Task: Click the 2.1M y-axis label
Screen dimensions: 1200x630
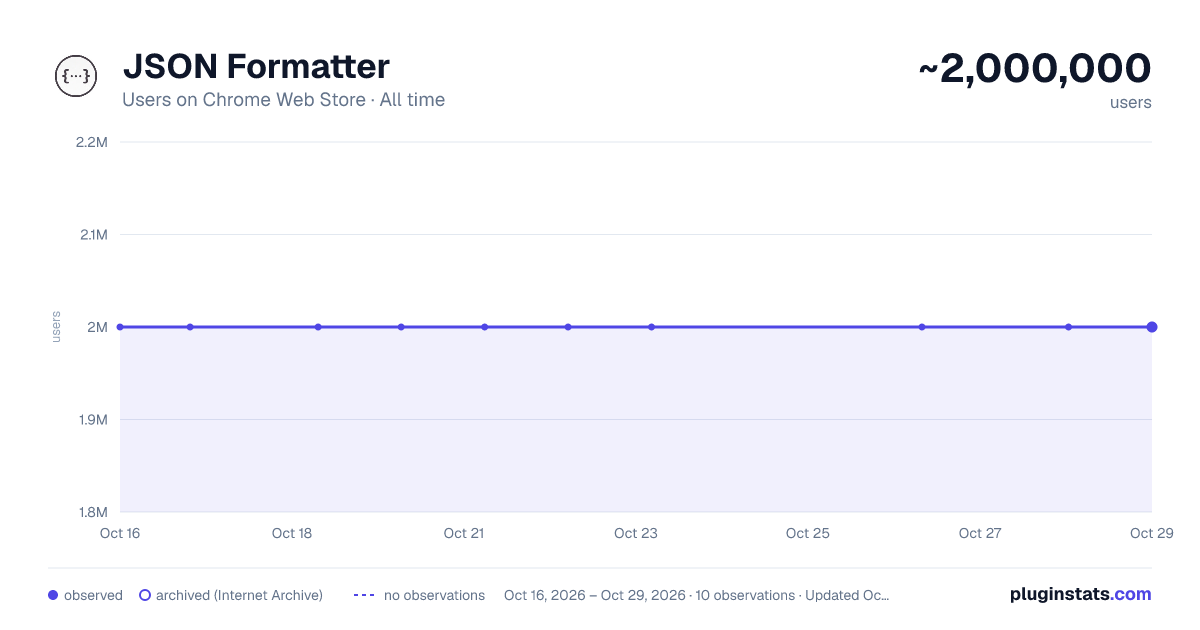Action: pos(92,235)
